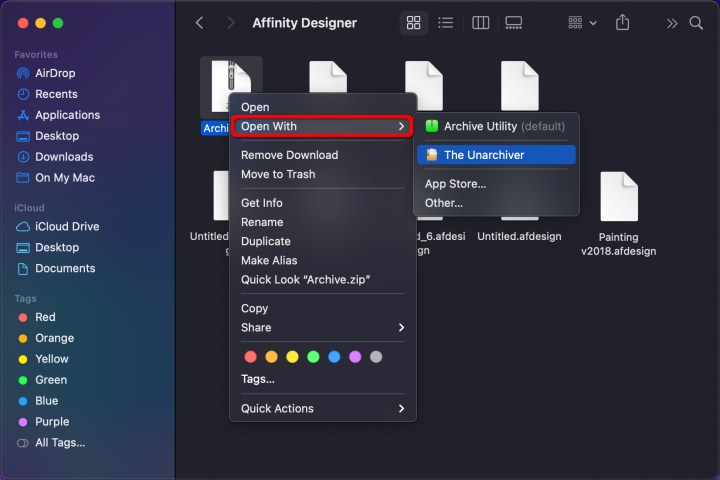Image resolution: width=720 pixels, height=480 pixels.
Task: Choose Rename in context menu
Action: click(322, 222)
